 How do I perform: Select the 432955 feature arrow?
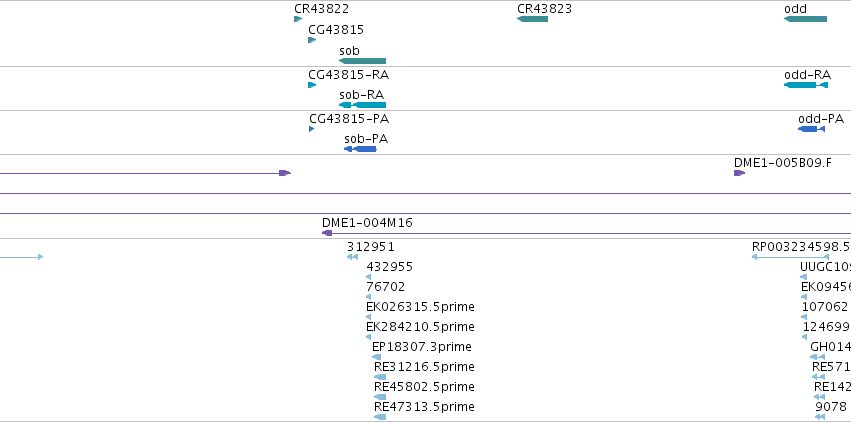(x=369, y=277)
